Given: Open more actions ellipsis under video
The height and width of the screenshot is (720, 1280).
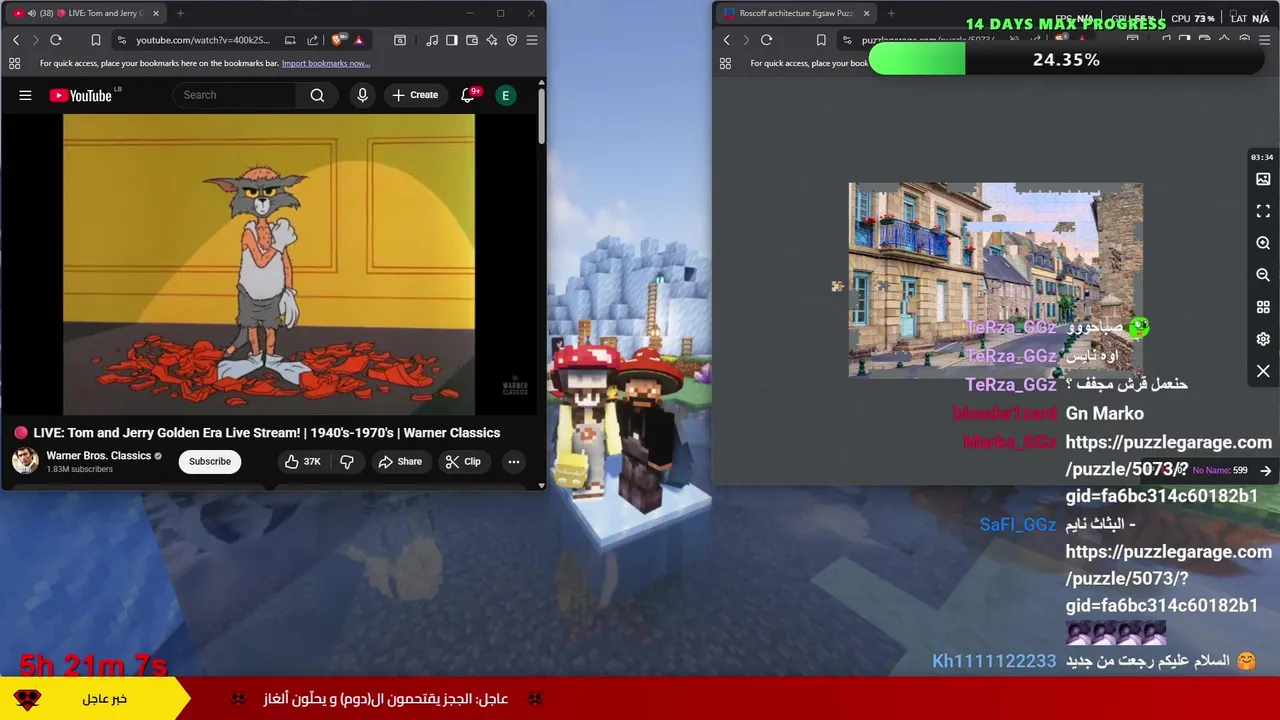Looking at the screenshot, I should pyautogui.click(x=513, y=461).
